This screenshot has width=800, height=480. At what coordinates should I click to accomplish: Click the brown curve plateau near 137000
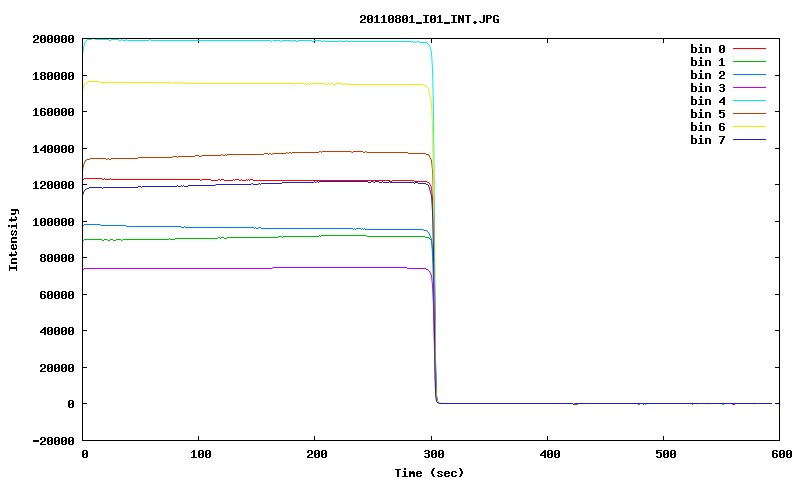point(255,154)
